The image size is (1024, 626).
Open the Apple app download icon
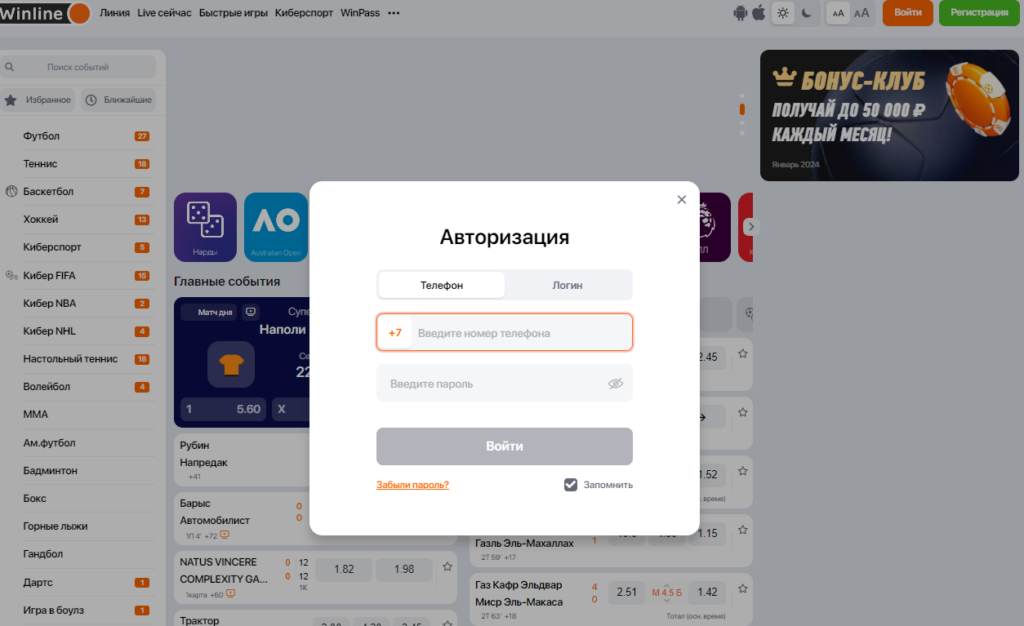click(758, 12)
